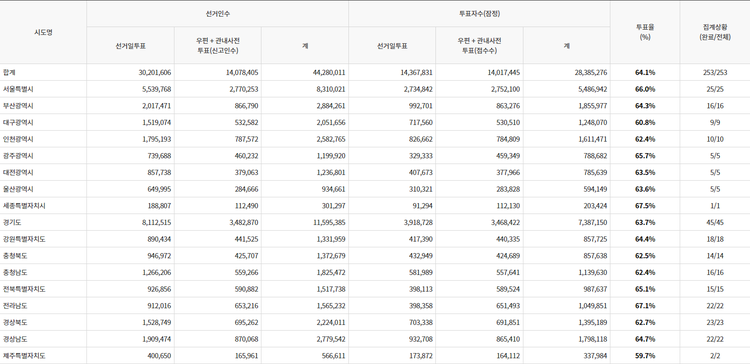
Task: Select the 강원특별자치도 row label
Action: coord(24,239)
